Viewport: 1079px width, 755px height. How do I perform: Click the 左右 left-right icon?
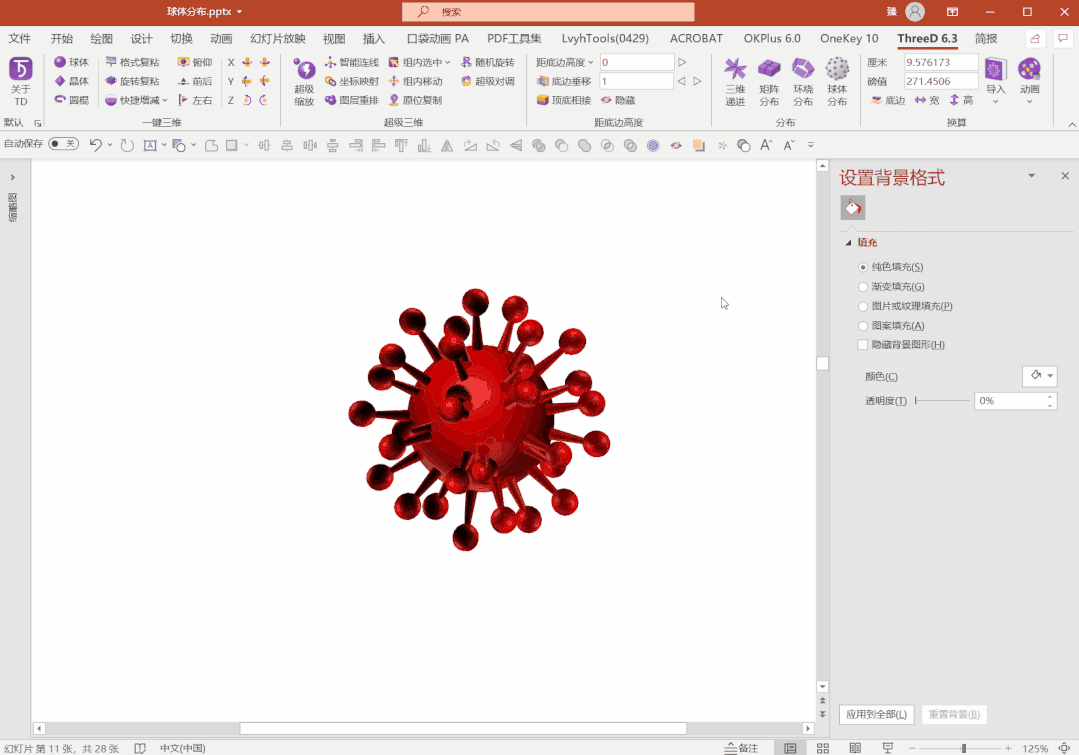point(195,100)
